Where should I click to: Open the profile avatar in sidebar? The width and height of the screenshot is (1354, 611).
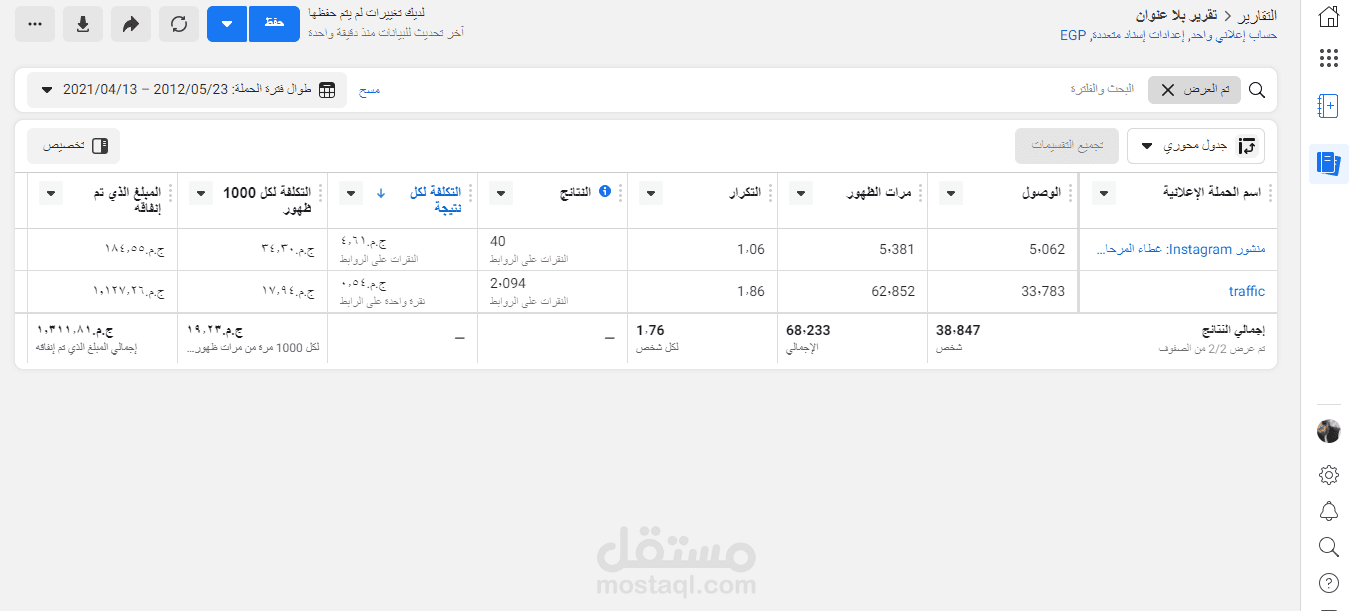point(1329,431)
